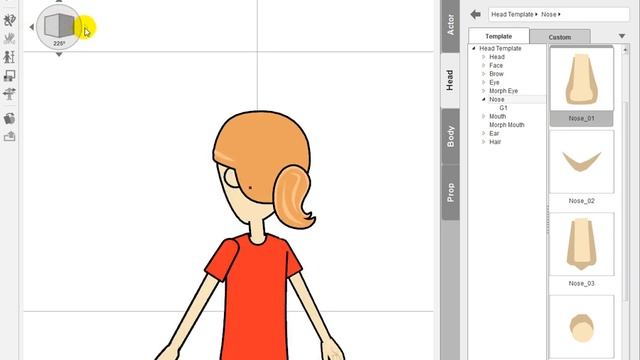
Task: Select the Nose_01 thumbnail
Action: coord(582,79)
